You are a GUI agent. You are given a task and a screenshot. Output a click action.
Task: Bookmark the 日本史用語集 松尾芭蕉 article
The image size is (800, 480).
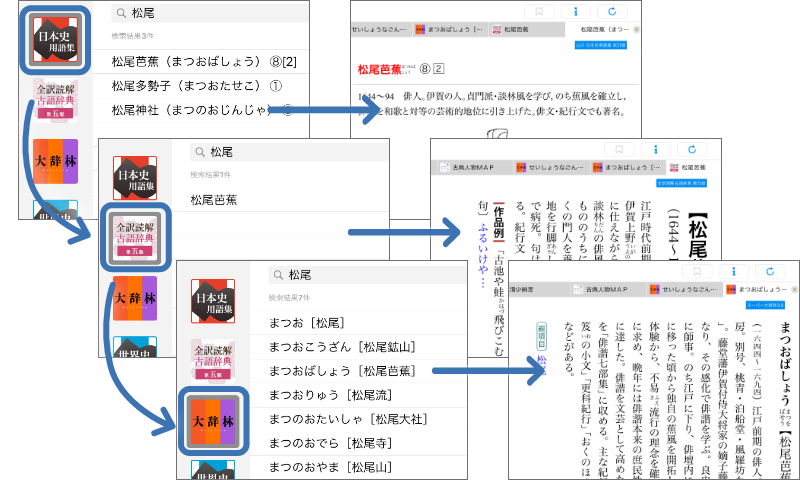point(539,11)
